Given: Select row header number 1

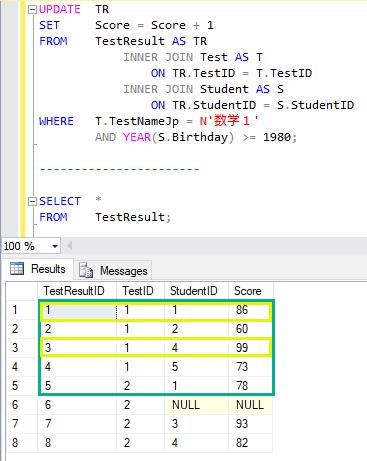Looking at the screenshot, I should coord(22,310).
